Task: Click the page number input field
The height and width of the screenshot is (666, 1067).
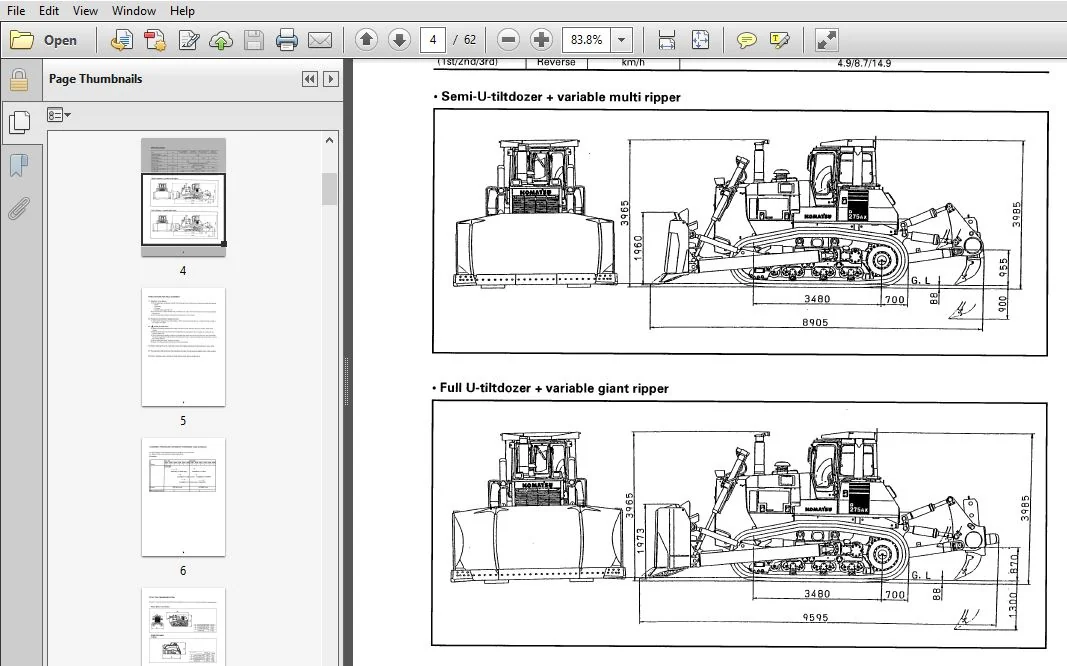Action: pyautogui.click(x=433, y=40)
